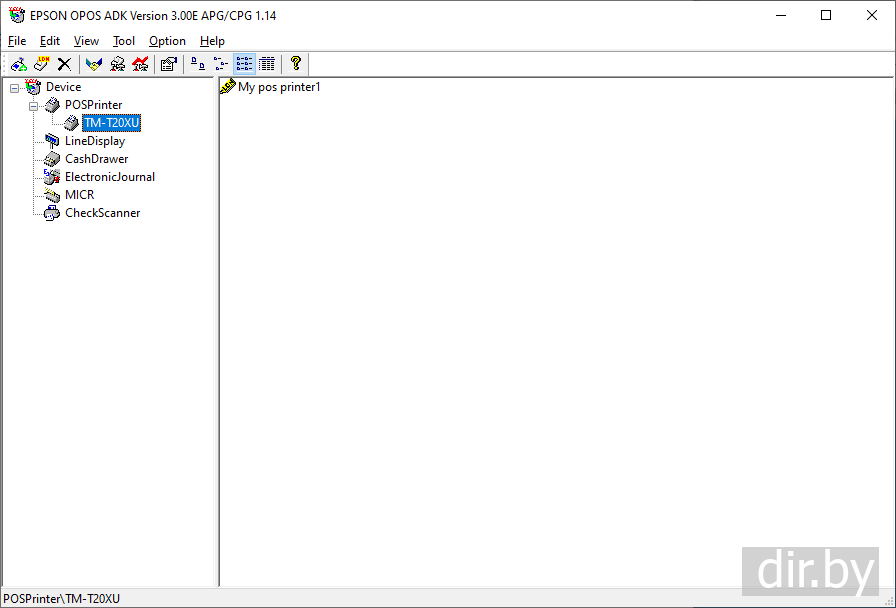Open the Tool menu

pos(123,41)
